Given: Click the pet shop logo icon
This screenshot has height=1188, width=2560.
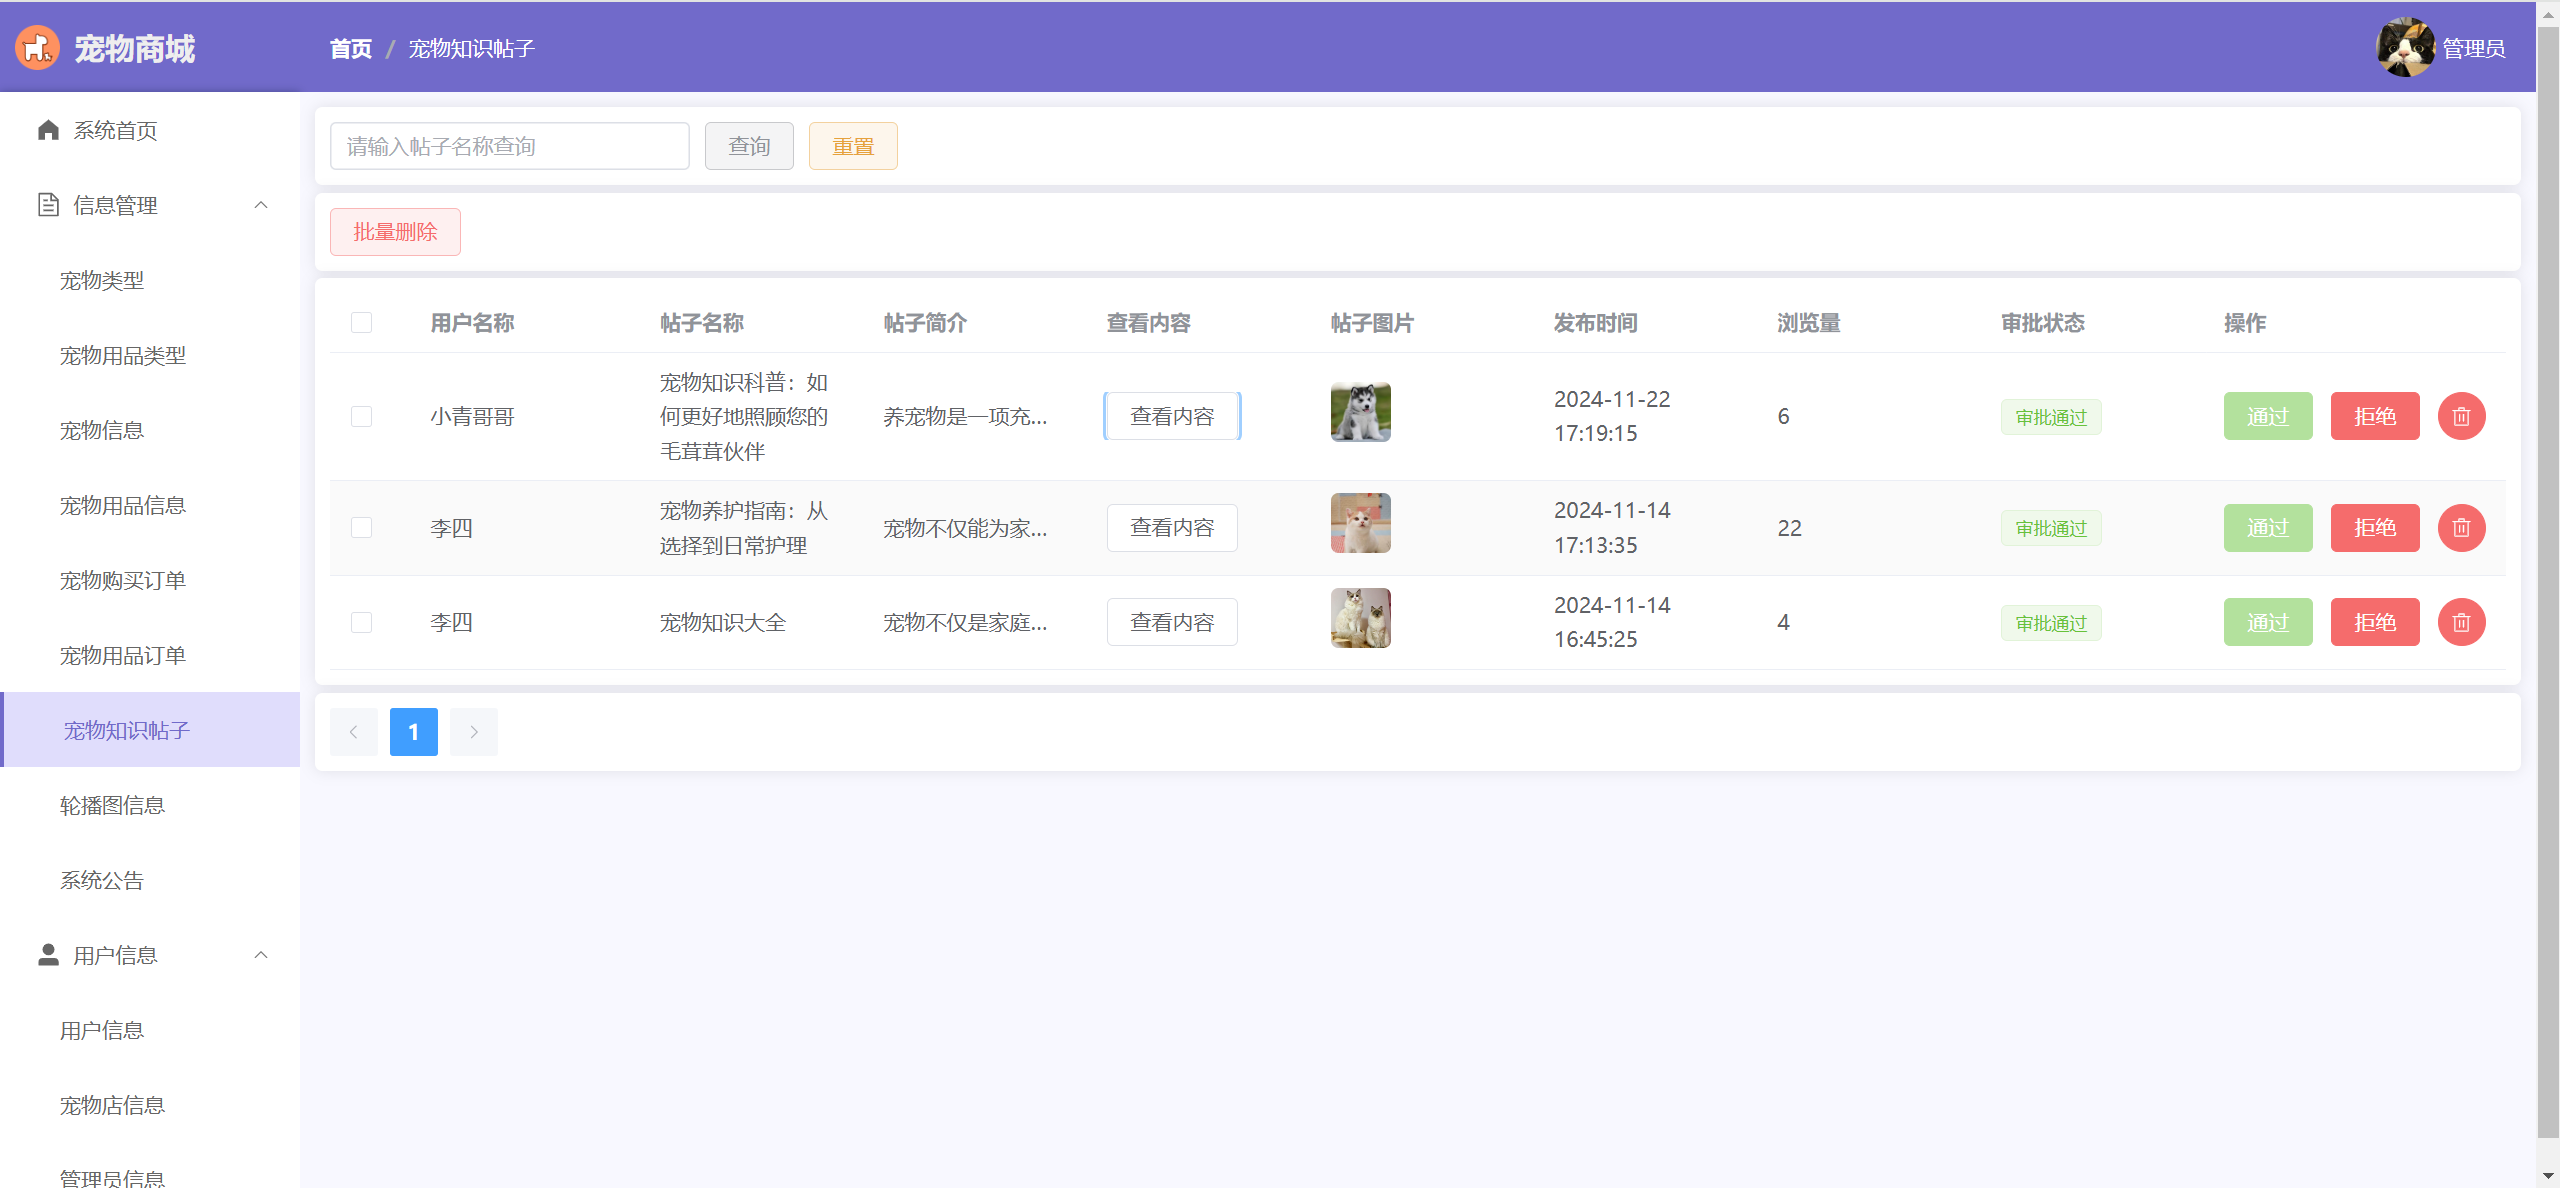Looking at the screenshot, I should [x=37, y=47].
